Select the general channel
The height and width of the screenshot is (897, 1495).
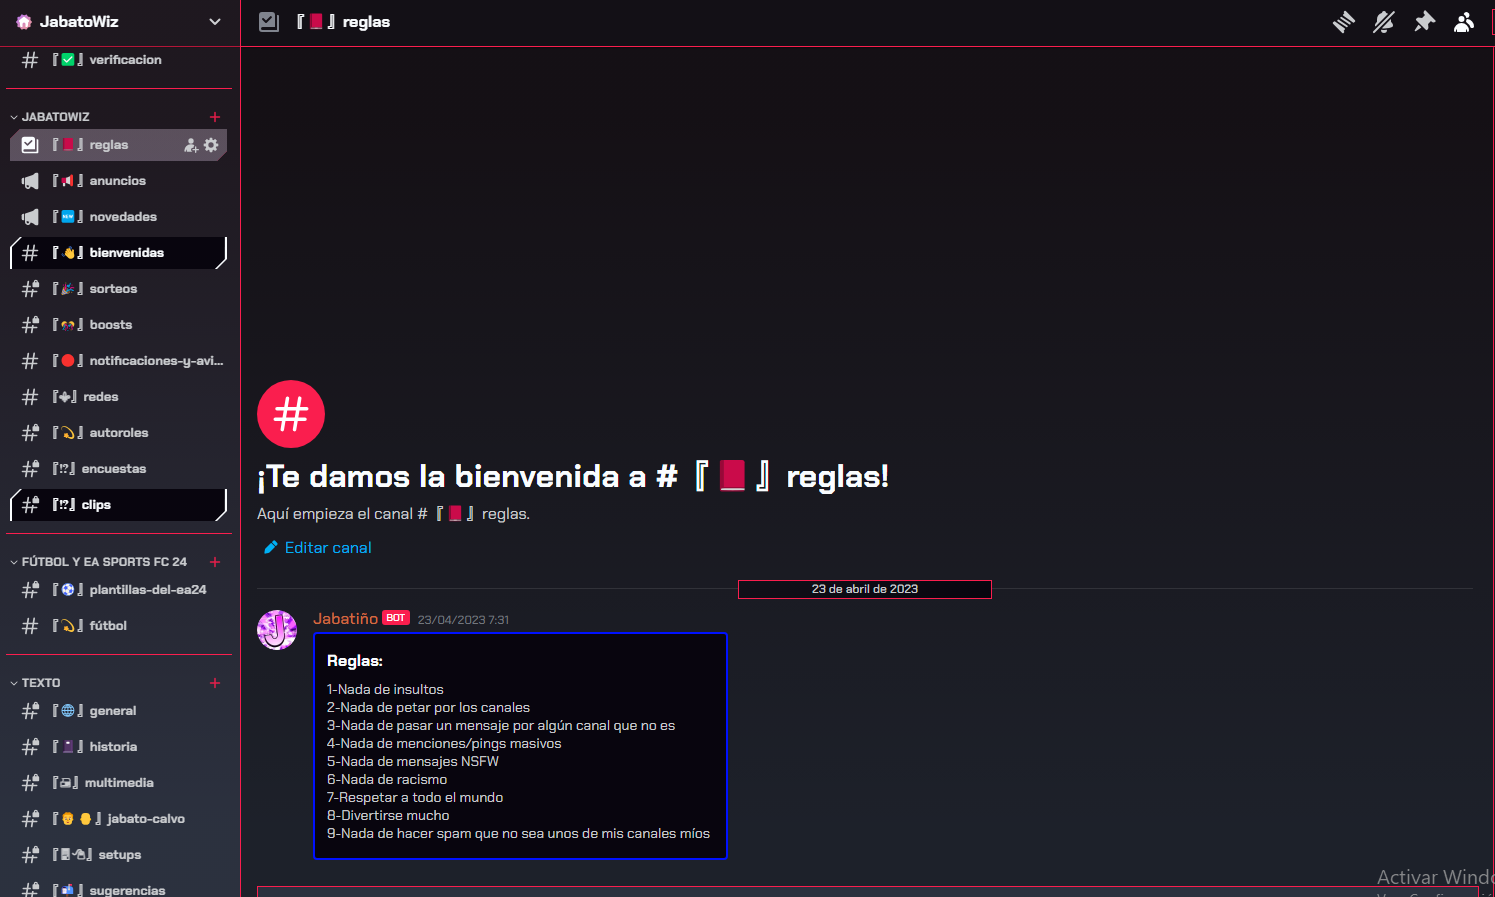click(112, 710)
